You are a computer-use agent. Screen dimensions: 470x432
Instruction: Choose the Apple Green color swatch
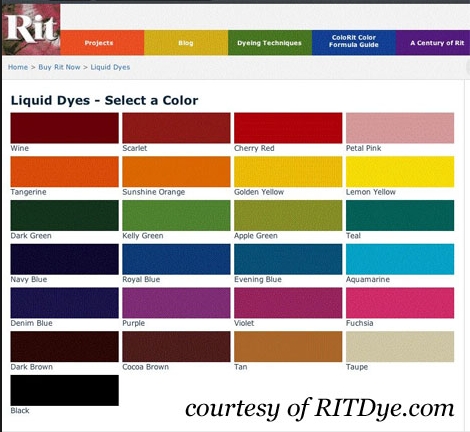click(x=288, y=215)
